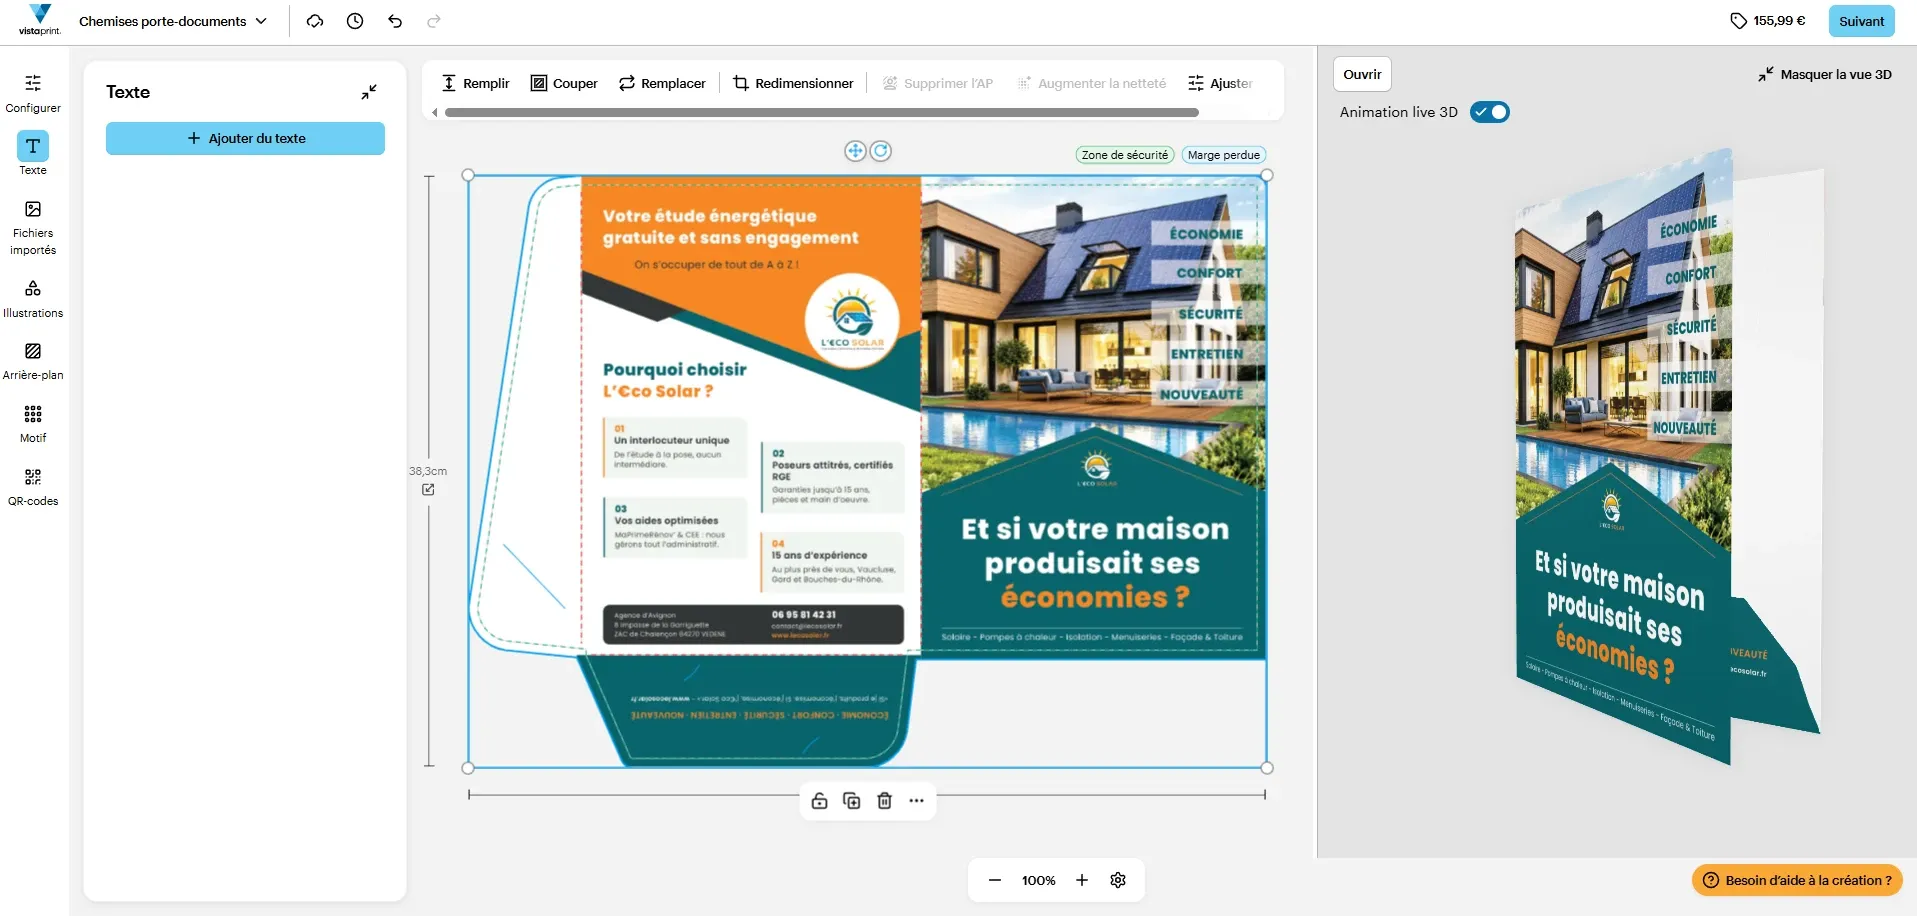Image resolution: width=1917 pixels, height=916 pixels.
Task: Toggle Animation live 3D switch
Action: click(1490, 112)
